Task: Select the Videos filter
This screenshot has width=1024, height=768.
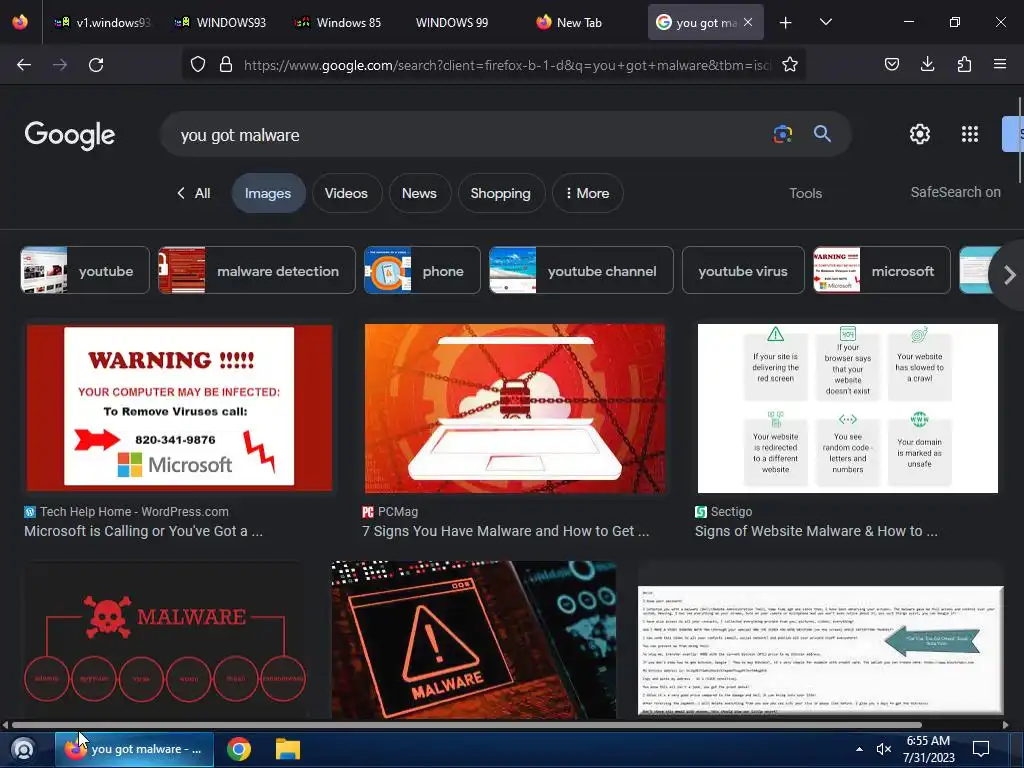Action: pyautogui.click(x=346, y=193)
